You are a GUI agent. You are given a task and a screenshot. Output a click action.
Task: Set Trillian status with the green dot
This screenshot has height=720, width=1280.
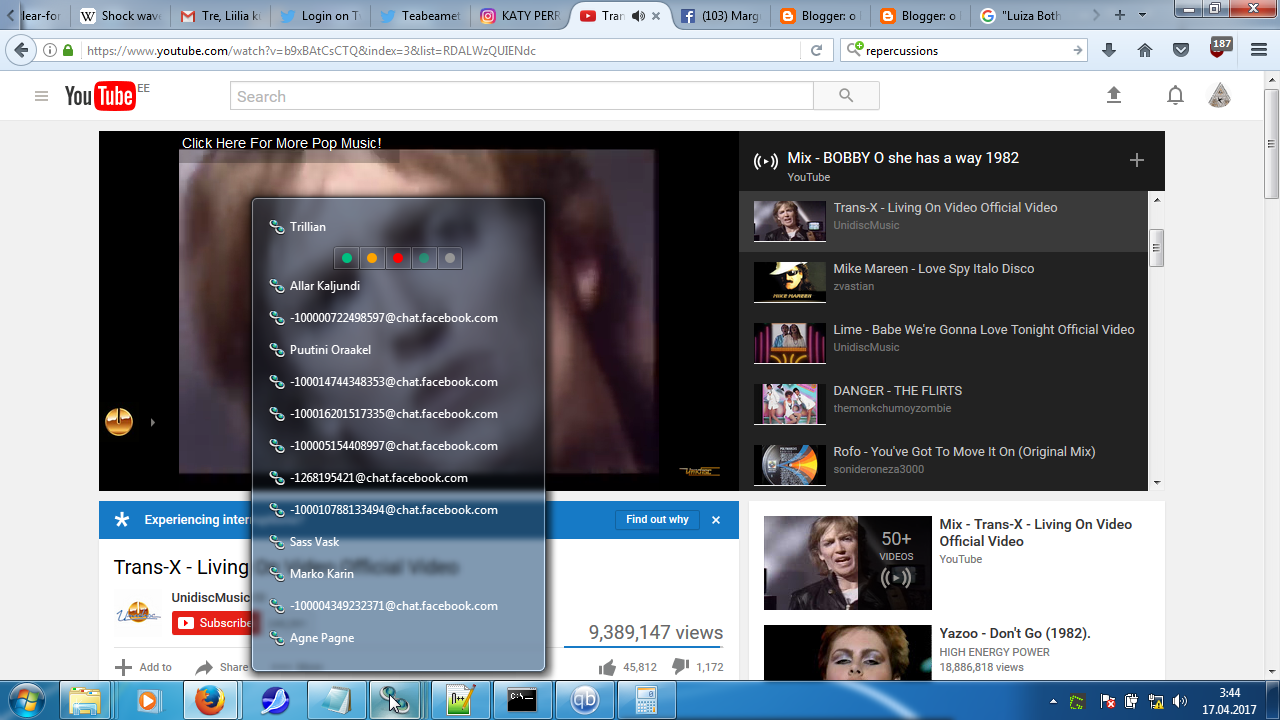pos(347,258)
